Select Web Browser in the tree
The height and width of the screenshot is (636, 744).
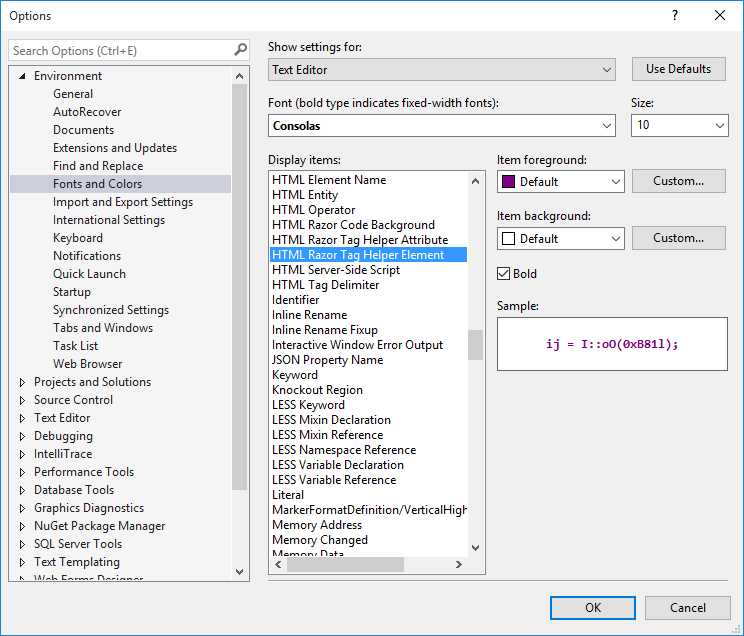tap(88, 365)
